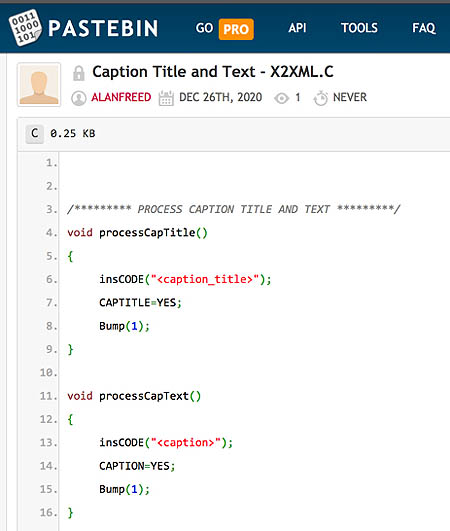The height and width of the screenshot is (531, 450).
Task: Click the PASTEBIN wordmark text
Action: (x=103, y=28)
